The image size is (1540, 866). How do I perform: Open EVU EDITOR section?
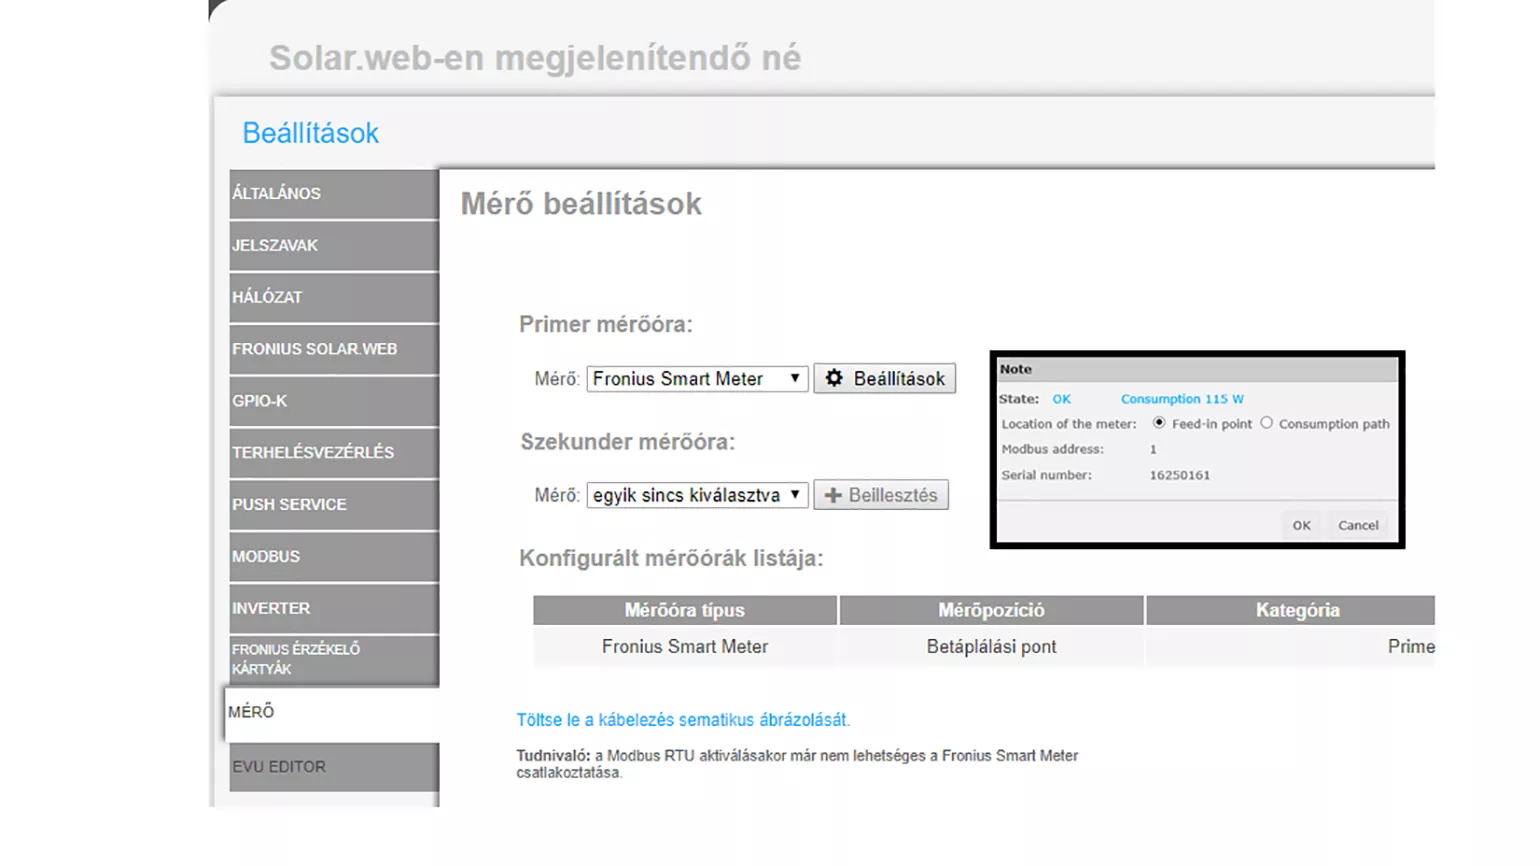[x=333, y=767]
